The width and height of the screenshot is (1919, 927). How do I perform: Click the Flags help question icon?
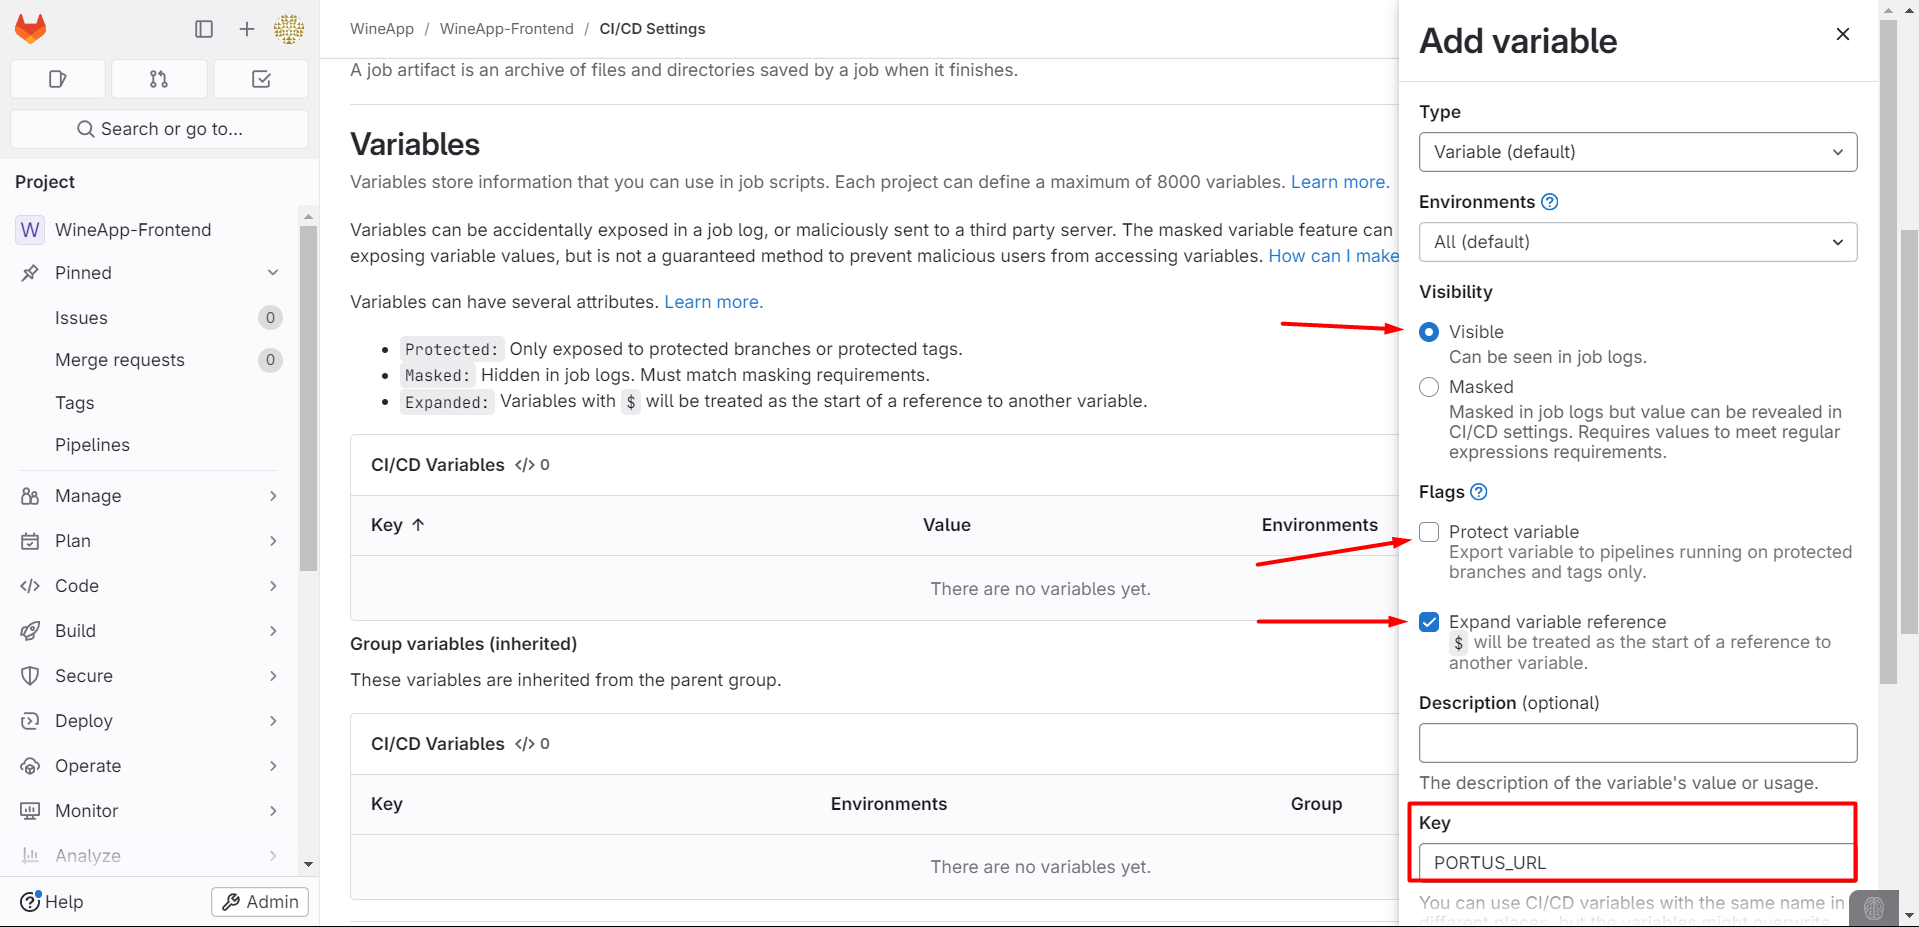1479,492
